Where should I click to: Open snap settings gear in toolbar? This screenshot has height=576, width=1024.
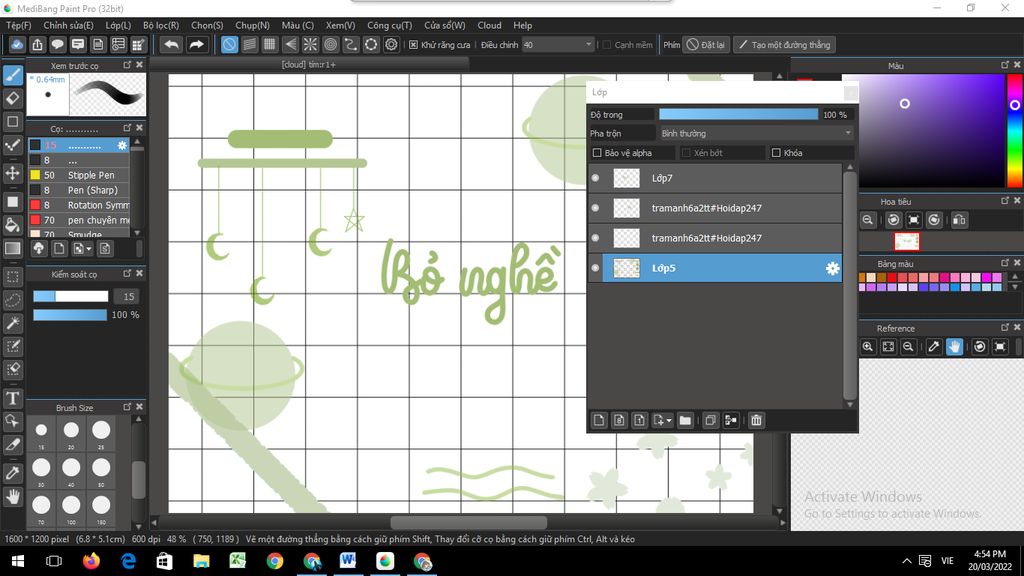point(391,44)
